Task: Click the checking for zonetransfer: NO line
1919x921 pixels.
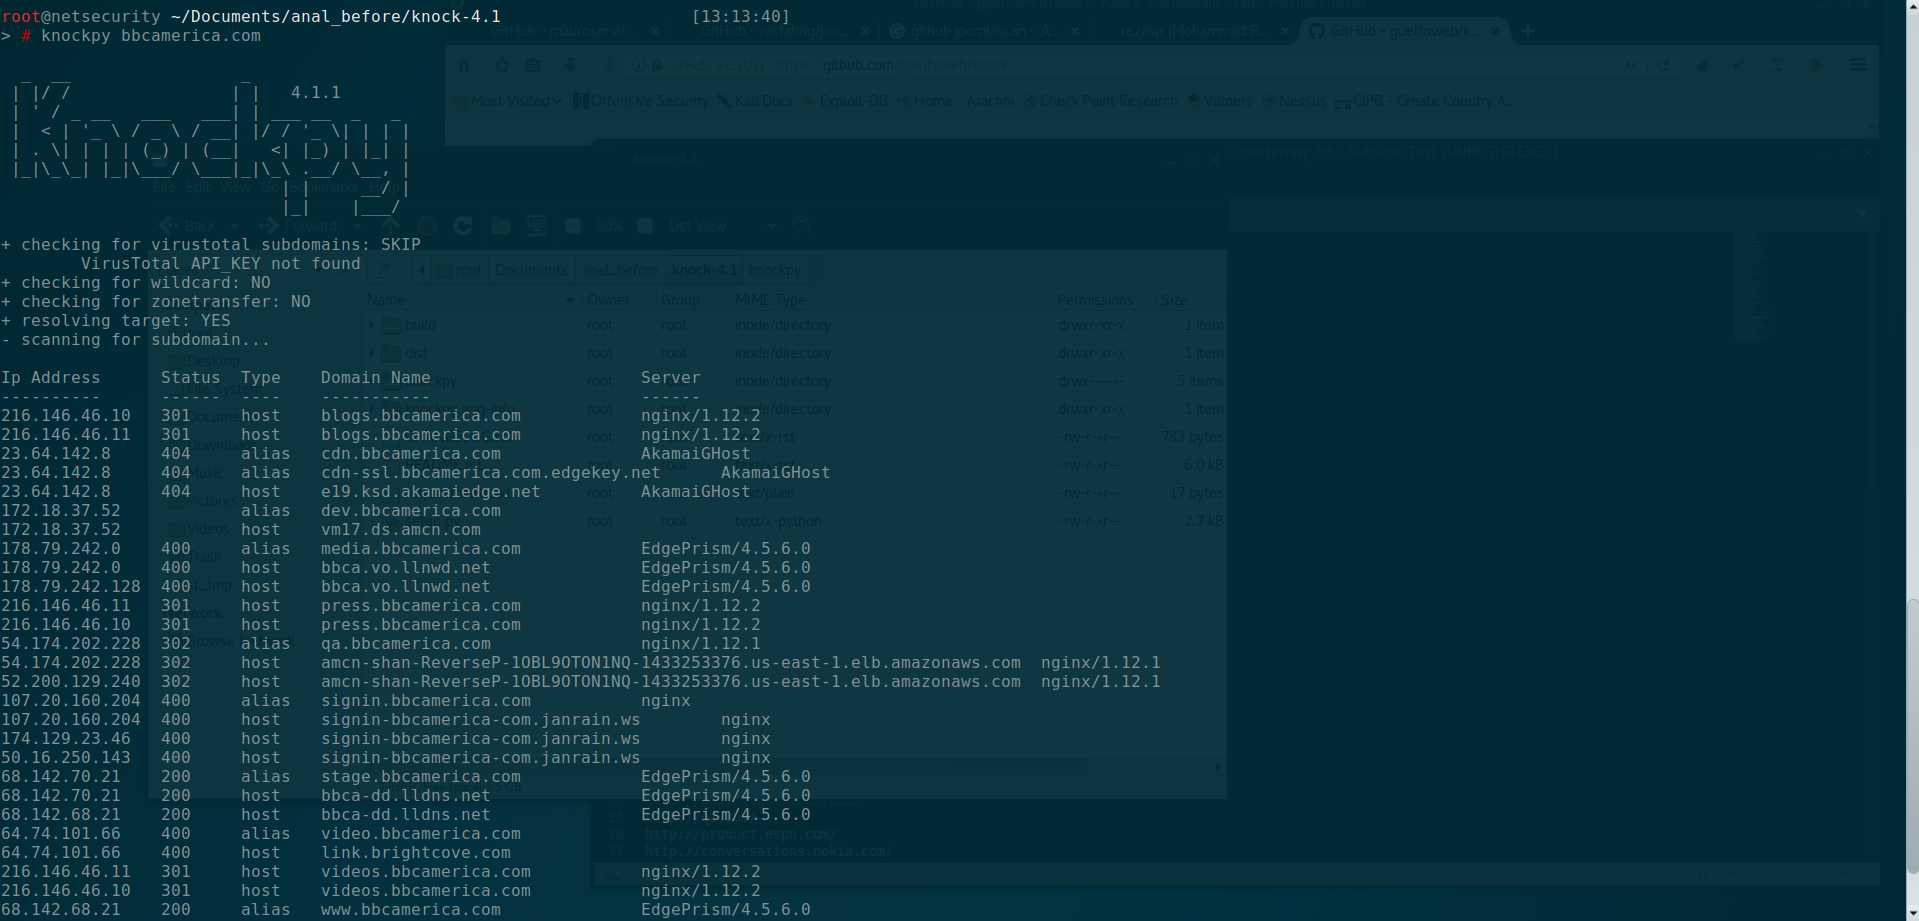Action: point(156,302)
